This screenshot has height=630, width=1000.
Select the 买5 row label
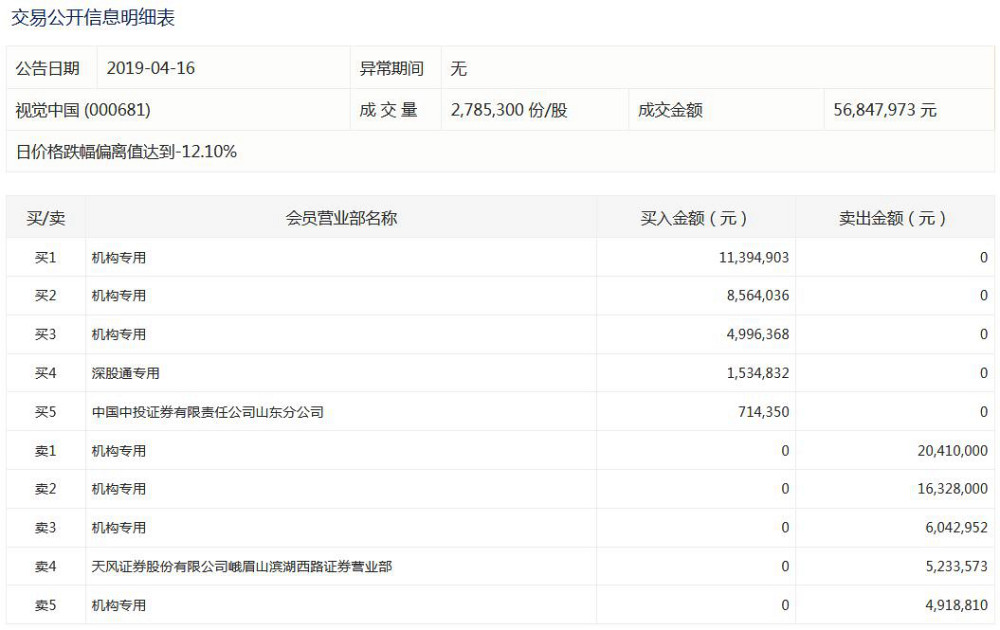[x=45, y=413]
